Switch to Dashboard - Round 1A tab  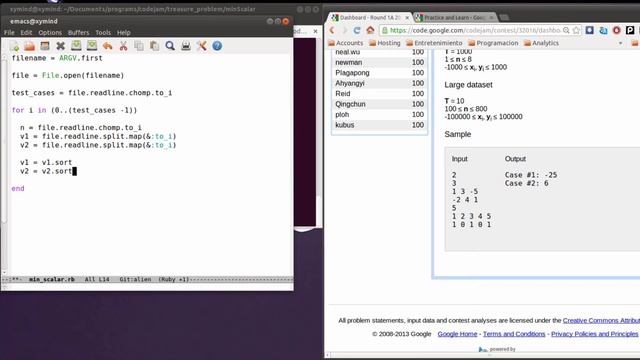point(370,18)
